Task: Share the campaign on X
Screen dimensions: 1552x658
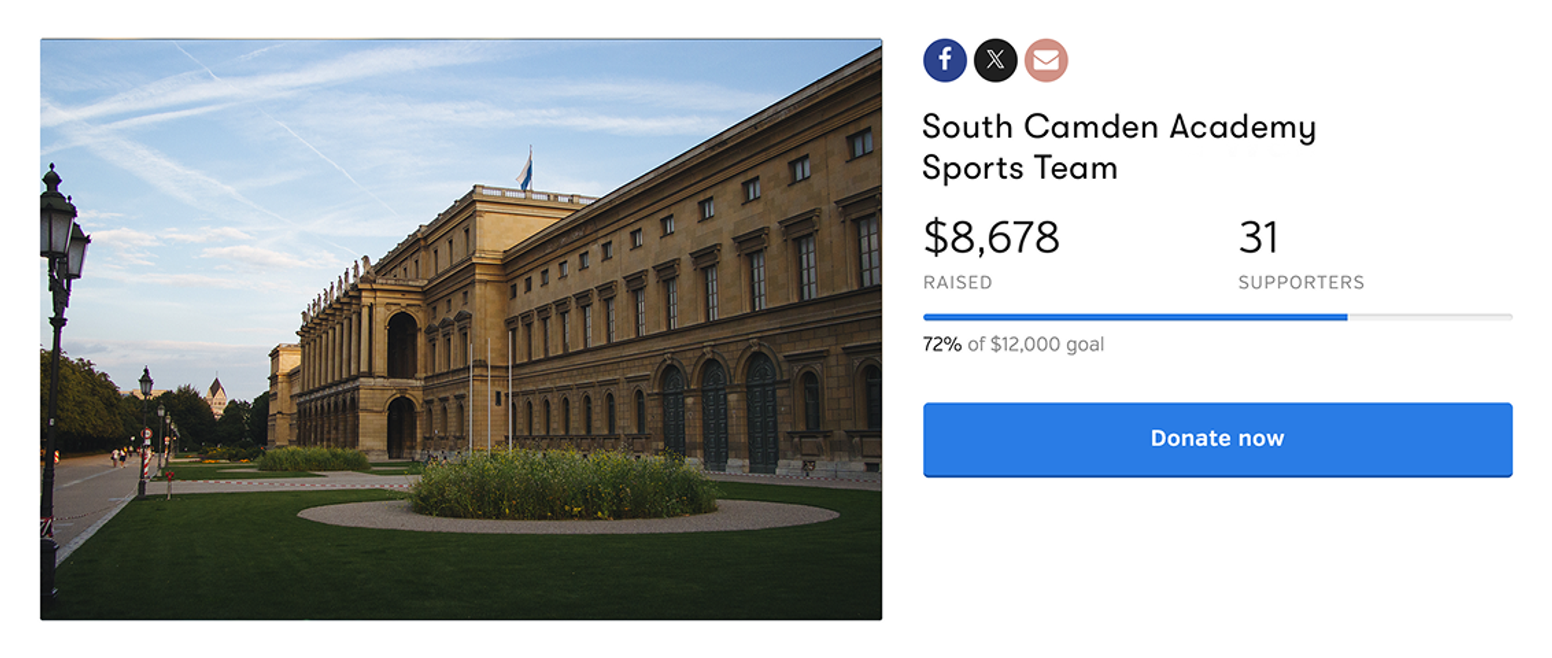Action: pyautogui.click(x=995, y=60)
